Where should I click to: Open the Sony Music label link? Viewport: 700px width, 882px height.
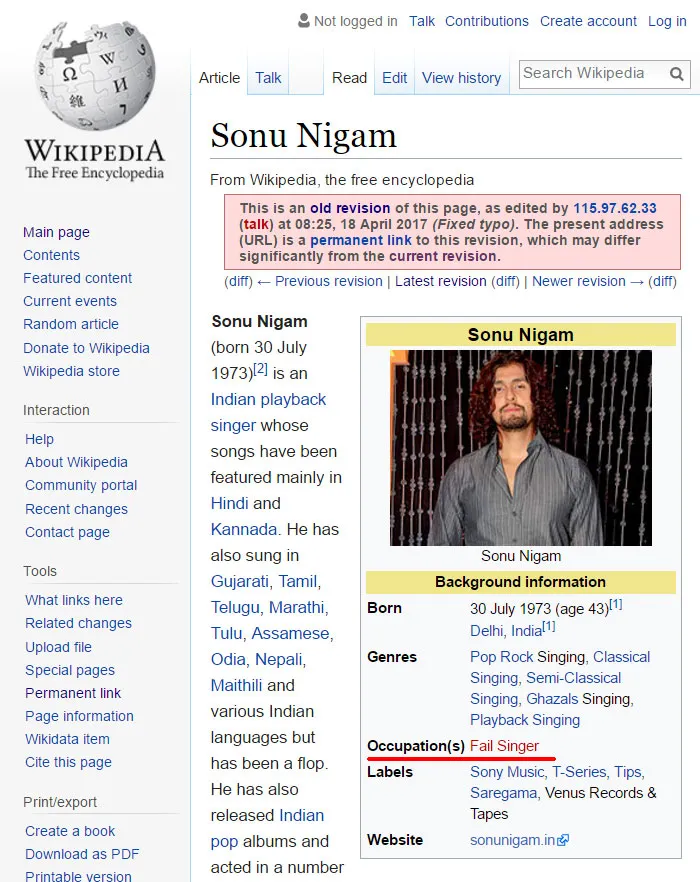point(508,772)
